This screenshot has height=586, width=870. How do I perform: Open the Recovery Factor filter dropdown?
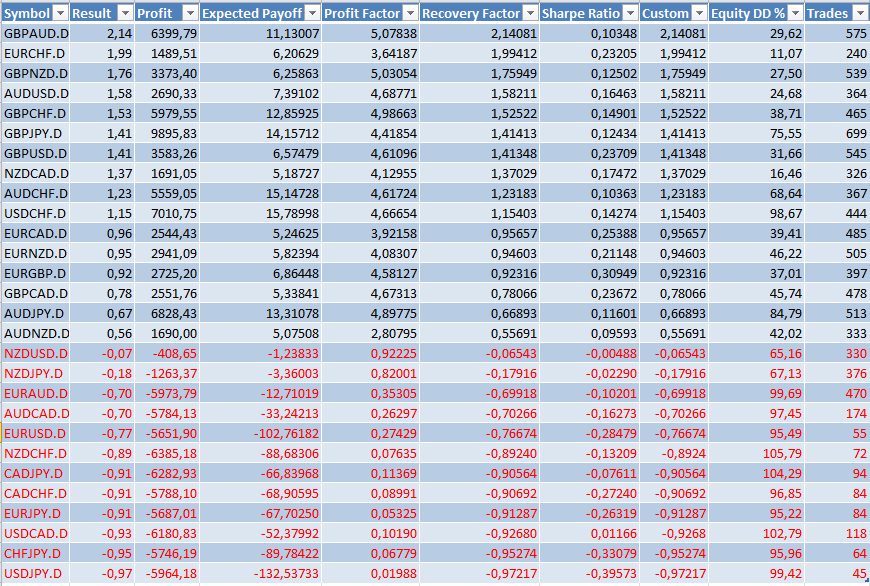531,13
